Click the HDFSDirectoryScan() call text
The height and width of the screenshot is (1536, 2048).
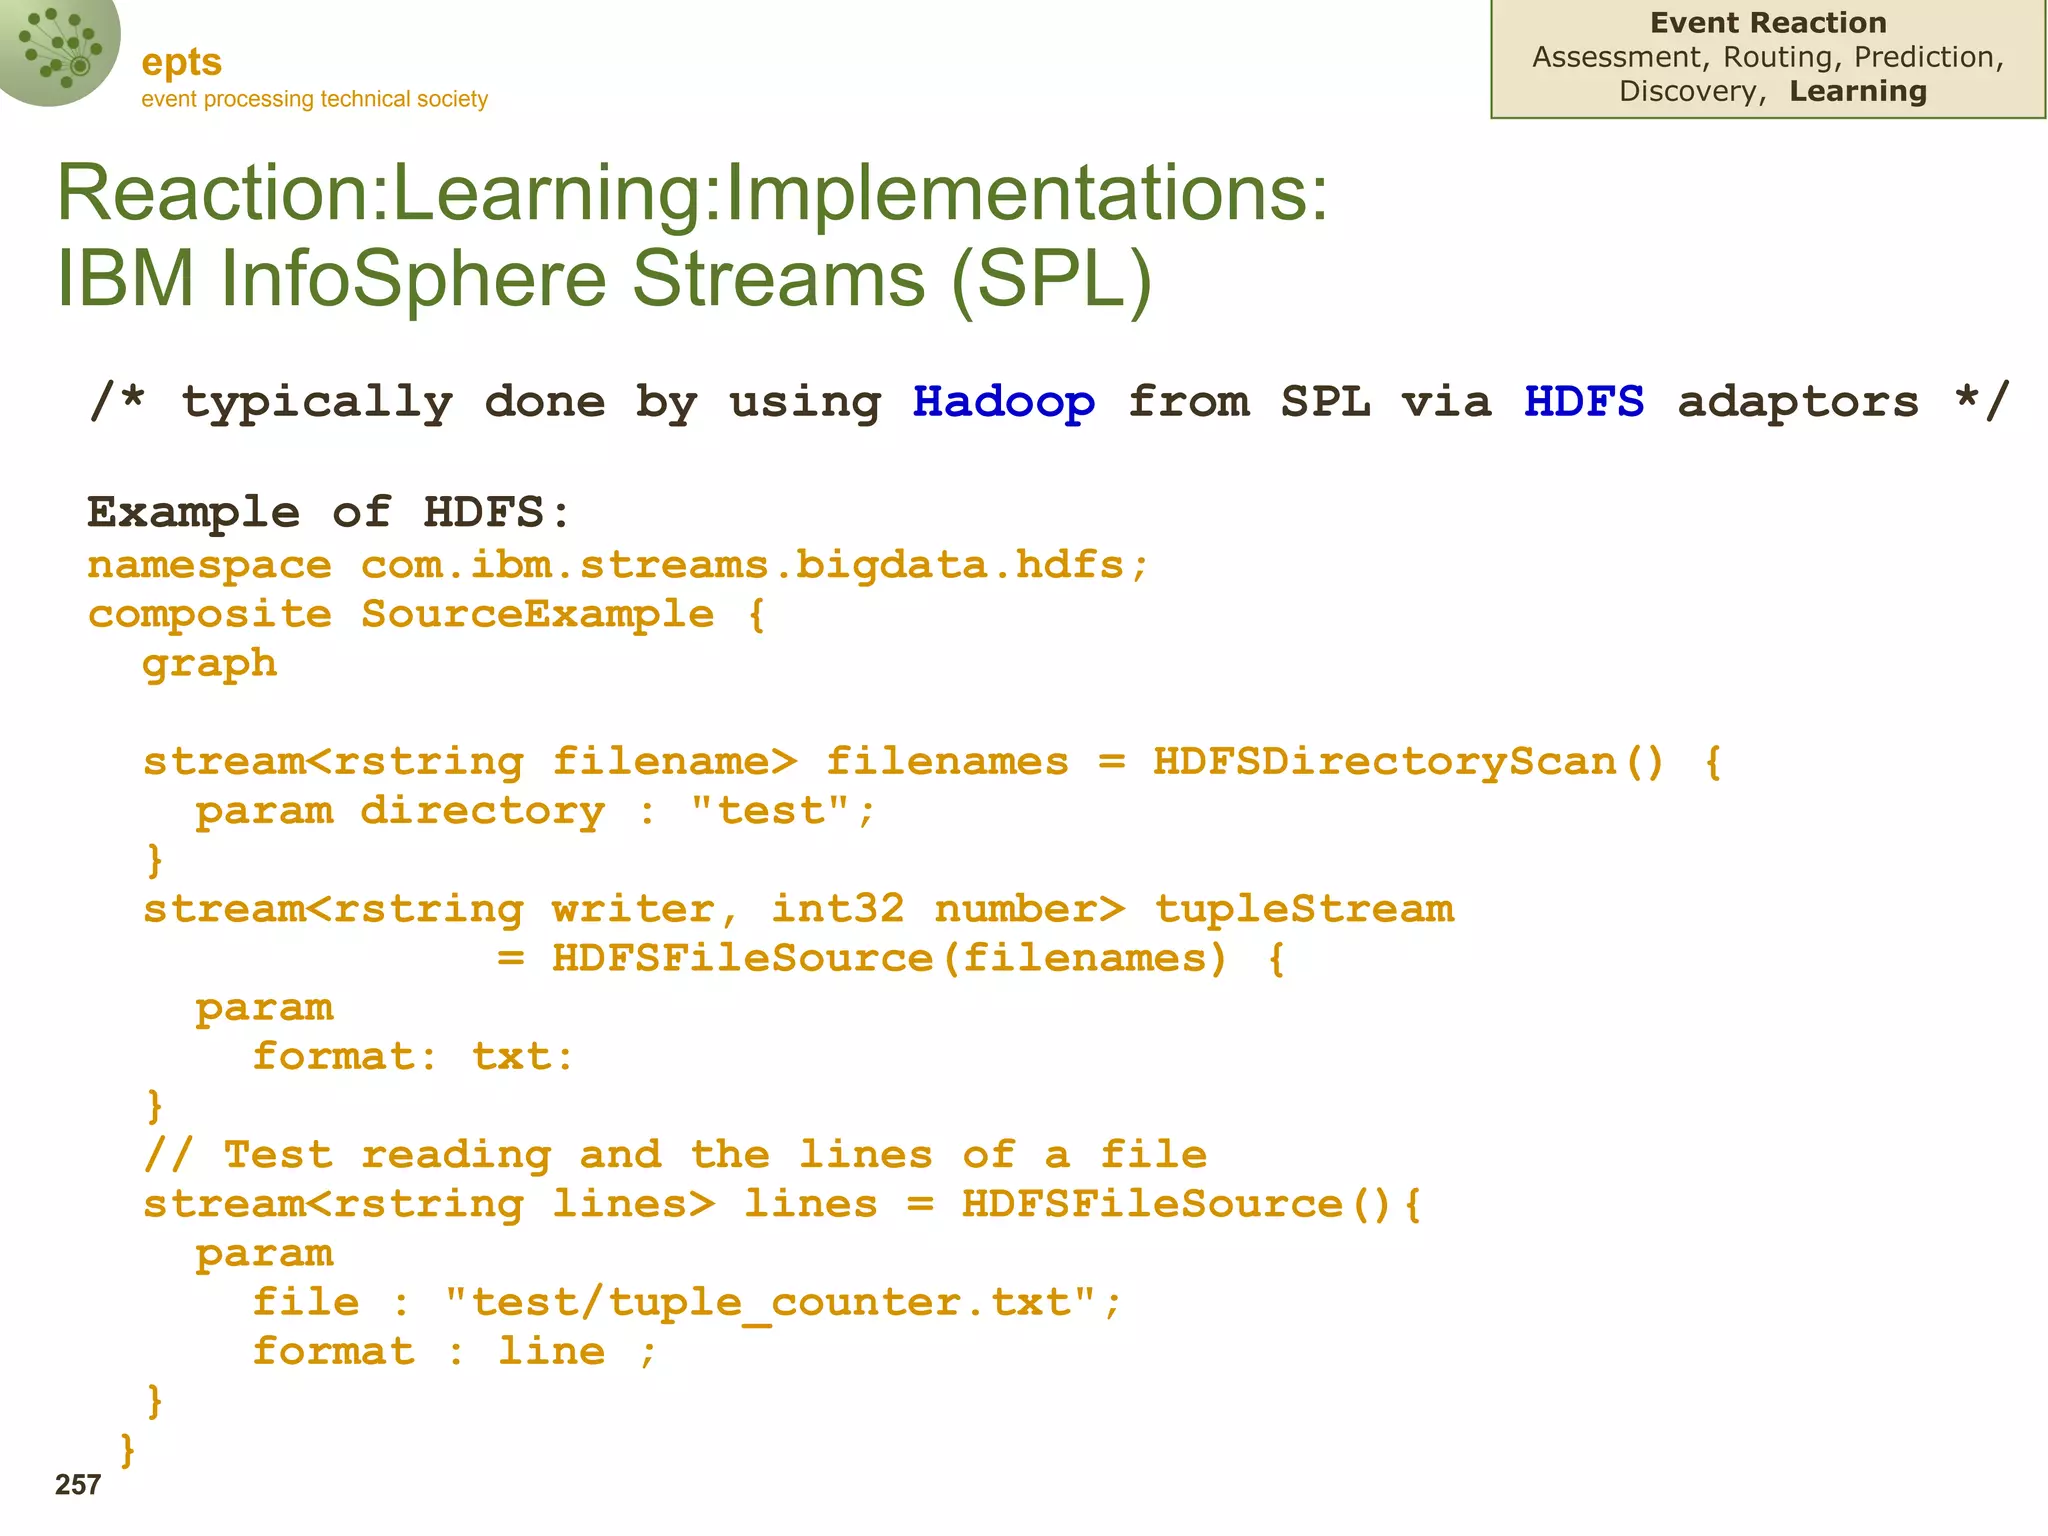click(1407, 762)
